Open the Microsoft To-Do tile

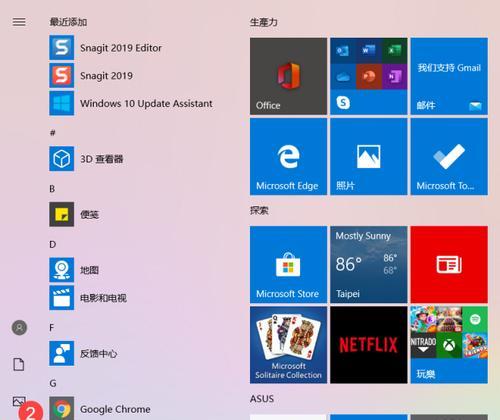(x=449, y=157)
